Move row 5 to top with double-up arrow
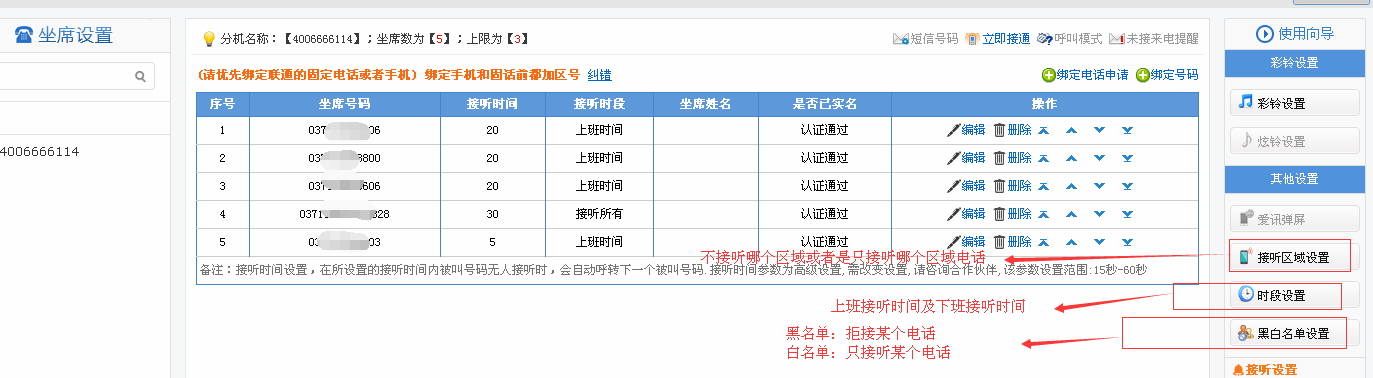The width and height of the screenshot is (1373, 378). click(x=1043, y=242)
